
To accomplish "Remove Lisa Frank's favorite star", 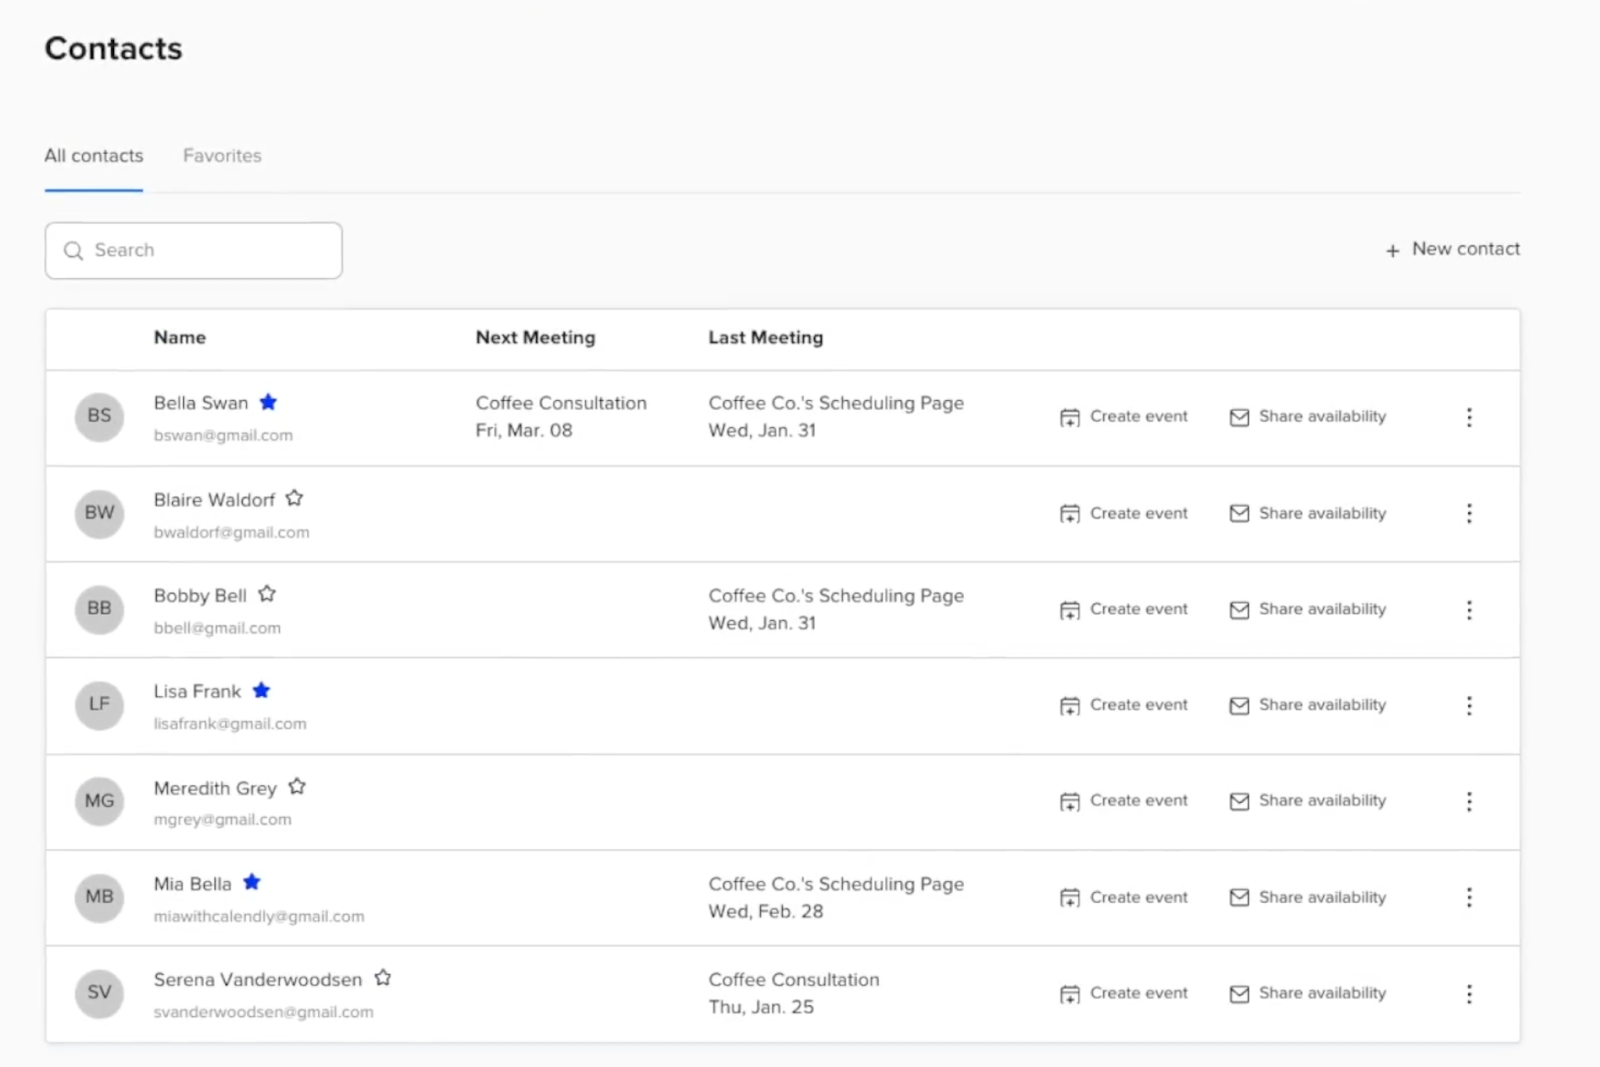I will click(x=261, y=690).
